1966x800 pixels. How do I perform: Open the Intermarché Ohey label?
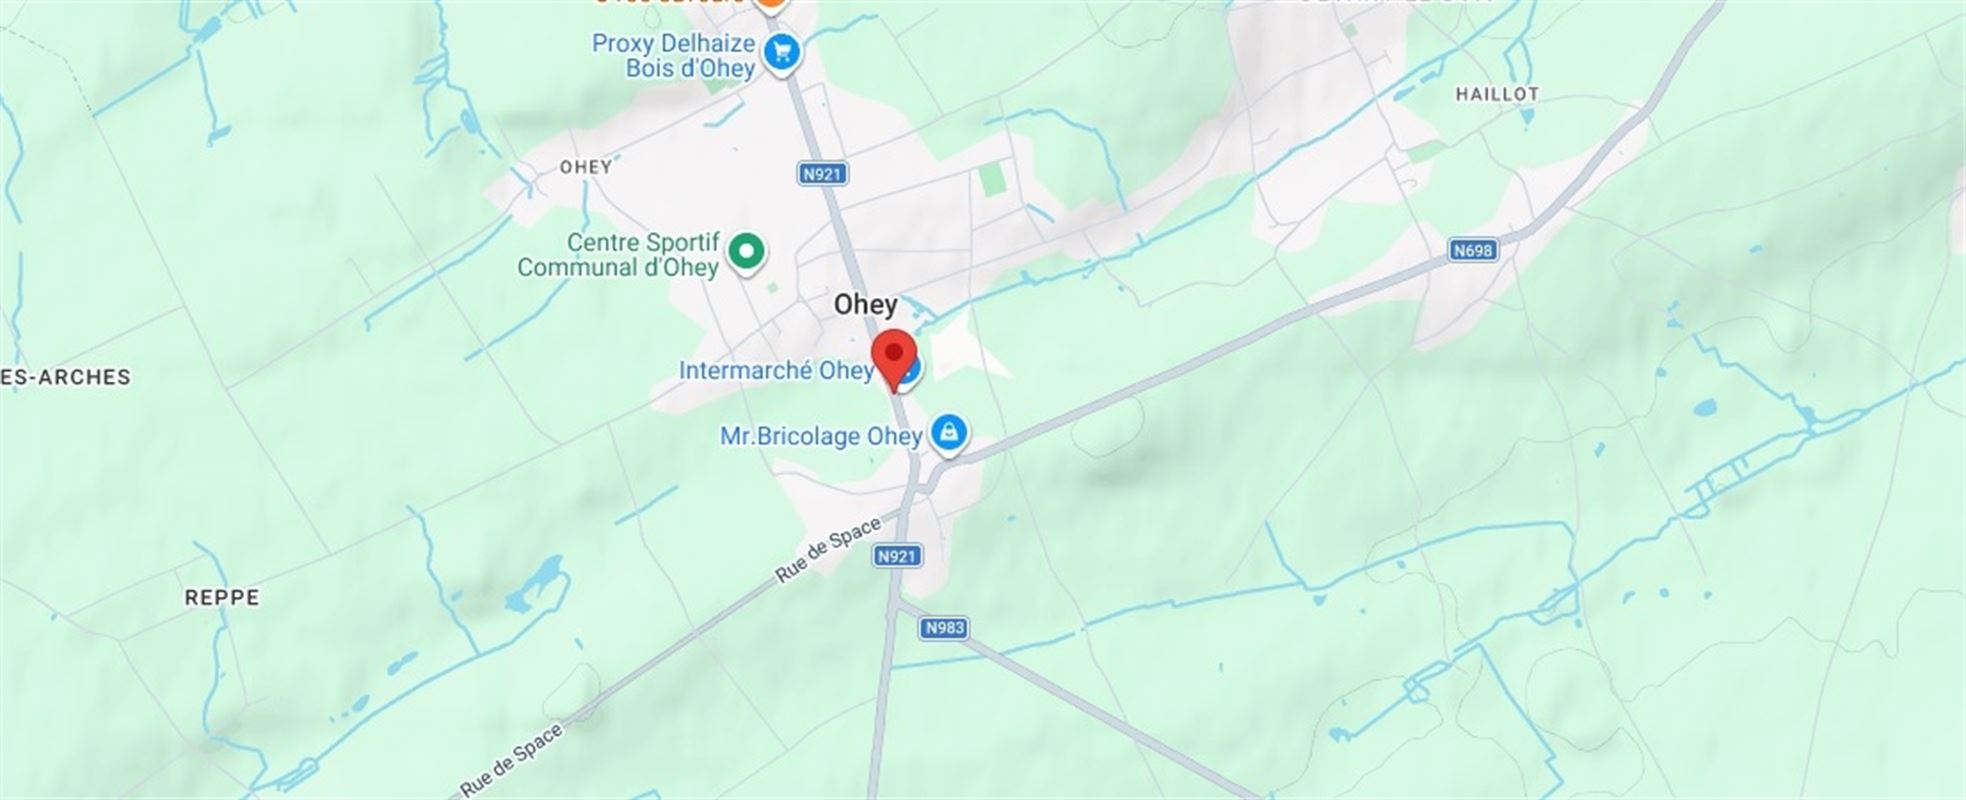(777, 371)
